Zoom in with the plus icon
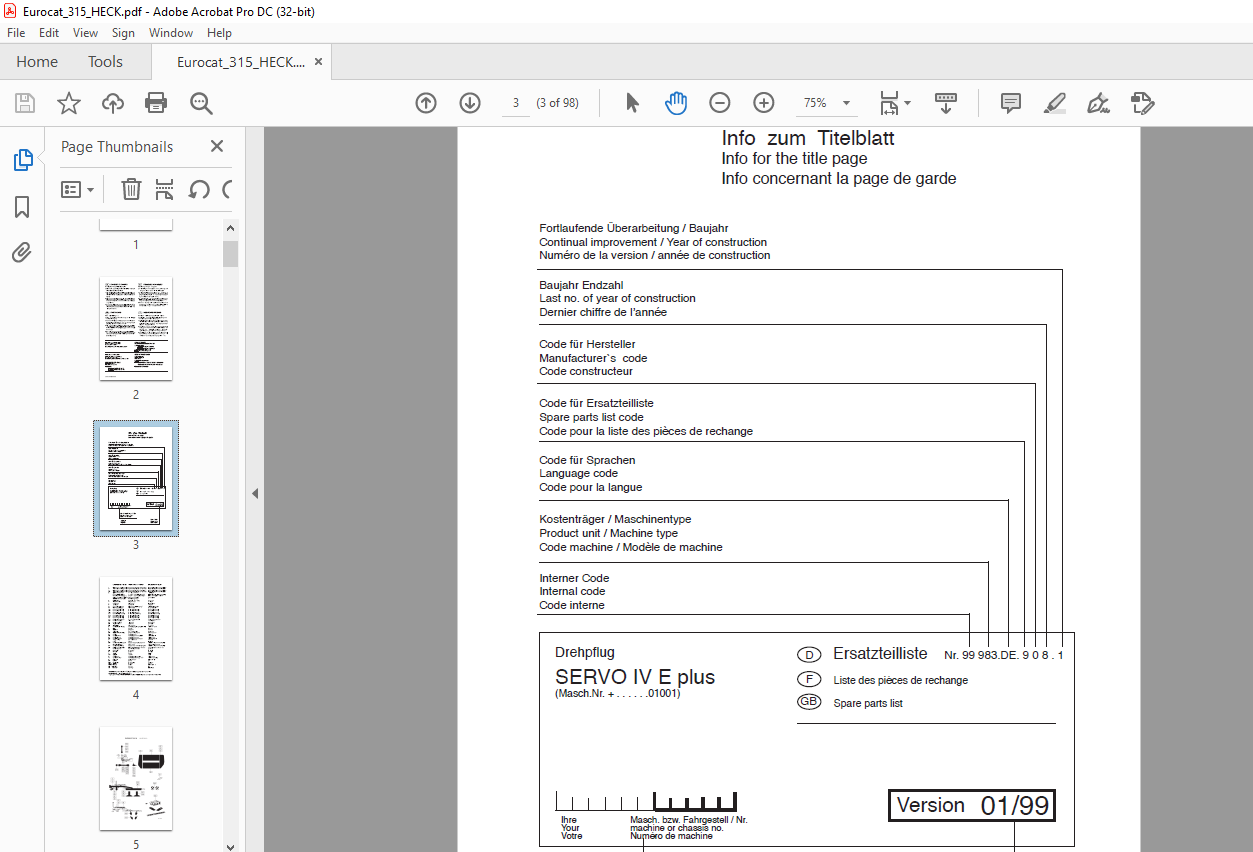 click(764, 103)
